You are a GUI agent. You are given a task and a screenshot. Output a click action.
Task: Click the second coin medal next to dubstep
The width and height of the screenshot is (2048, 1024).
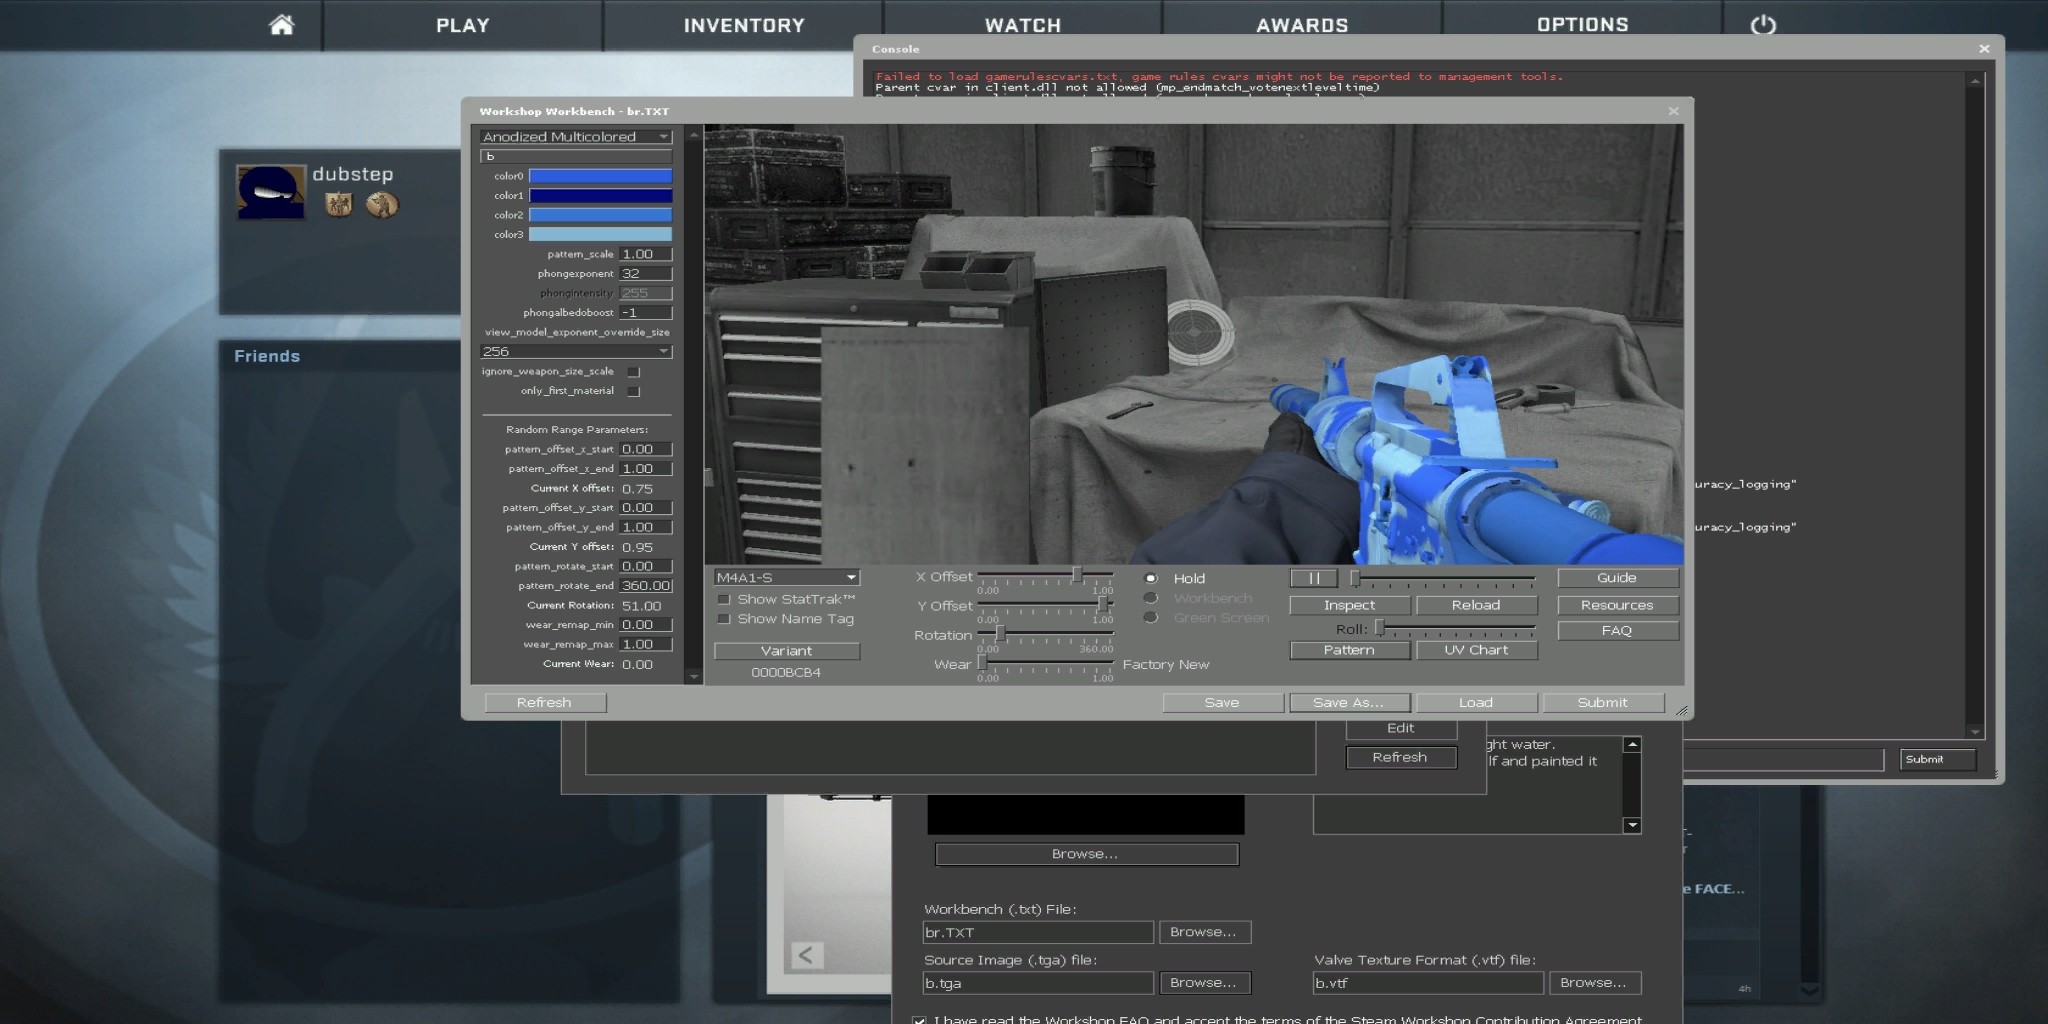point(381,204)
